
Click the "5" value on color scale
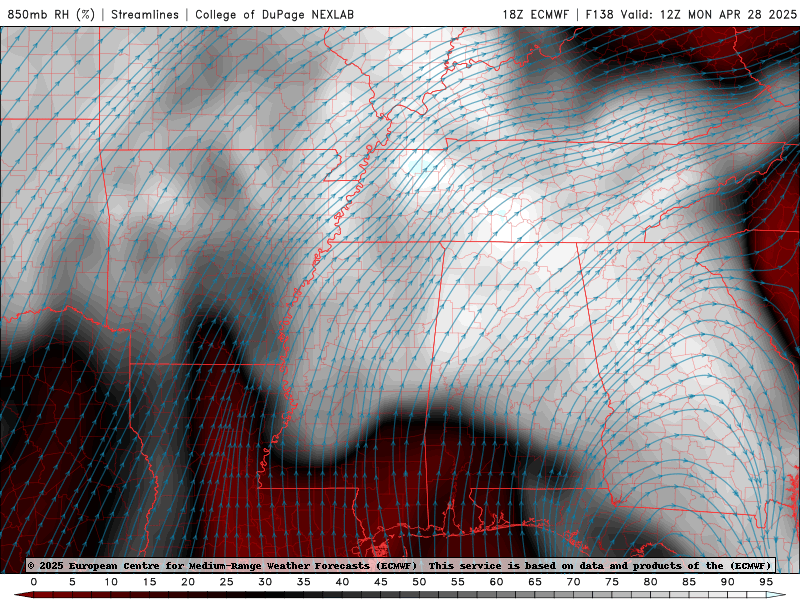point(72,582)
